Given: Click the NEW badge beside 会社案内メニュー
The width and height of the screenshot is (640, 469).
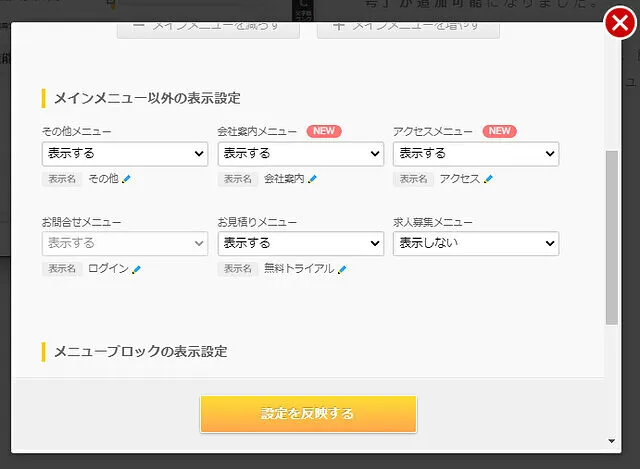Looking at the screenshot, I should (324, 131).
